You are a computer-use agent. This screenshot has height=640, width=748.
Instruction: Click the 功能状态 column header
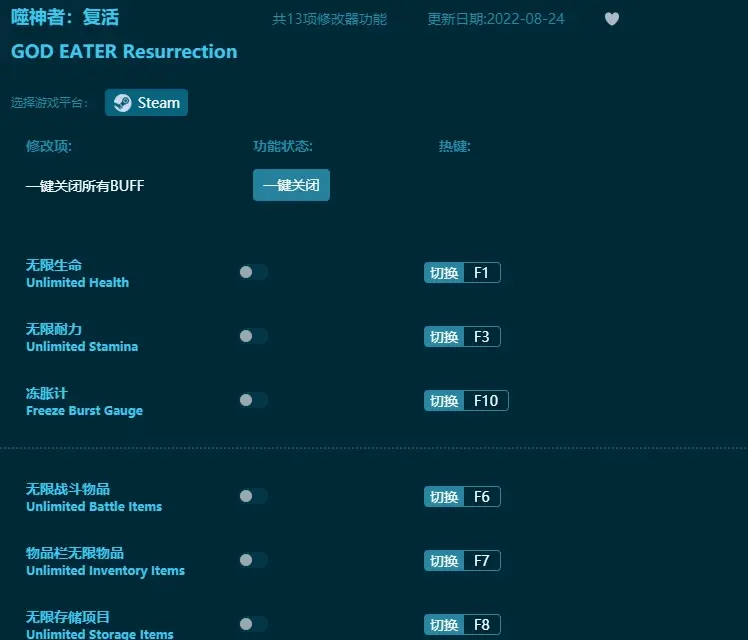[283, 146]
